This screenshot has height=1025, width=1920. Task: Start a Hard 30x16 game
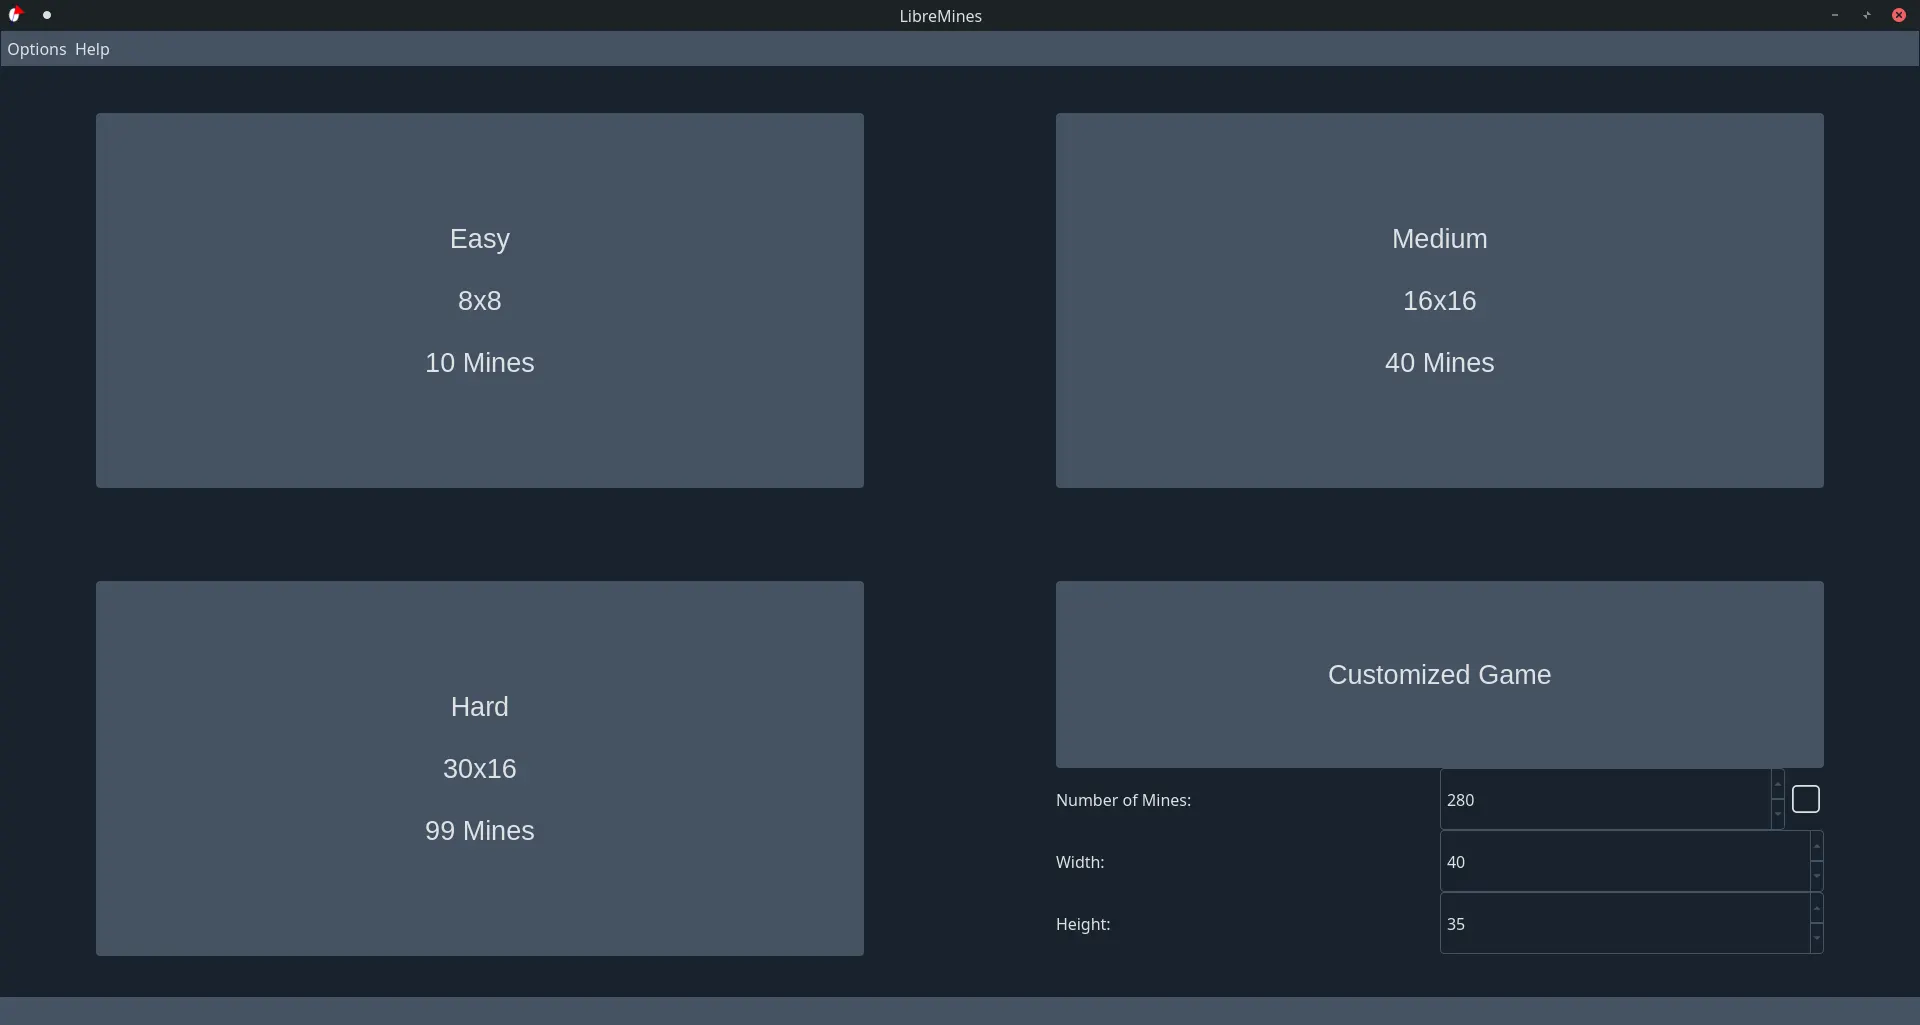[480, 768]
